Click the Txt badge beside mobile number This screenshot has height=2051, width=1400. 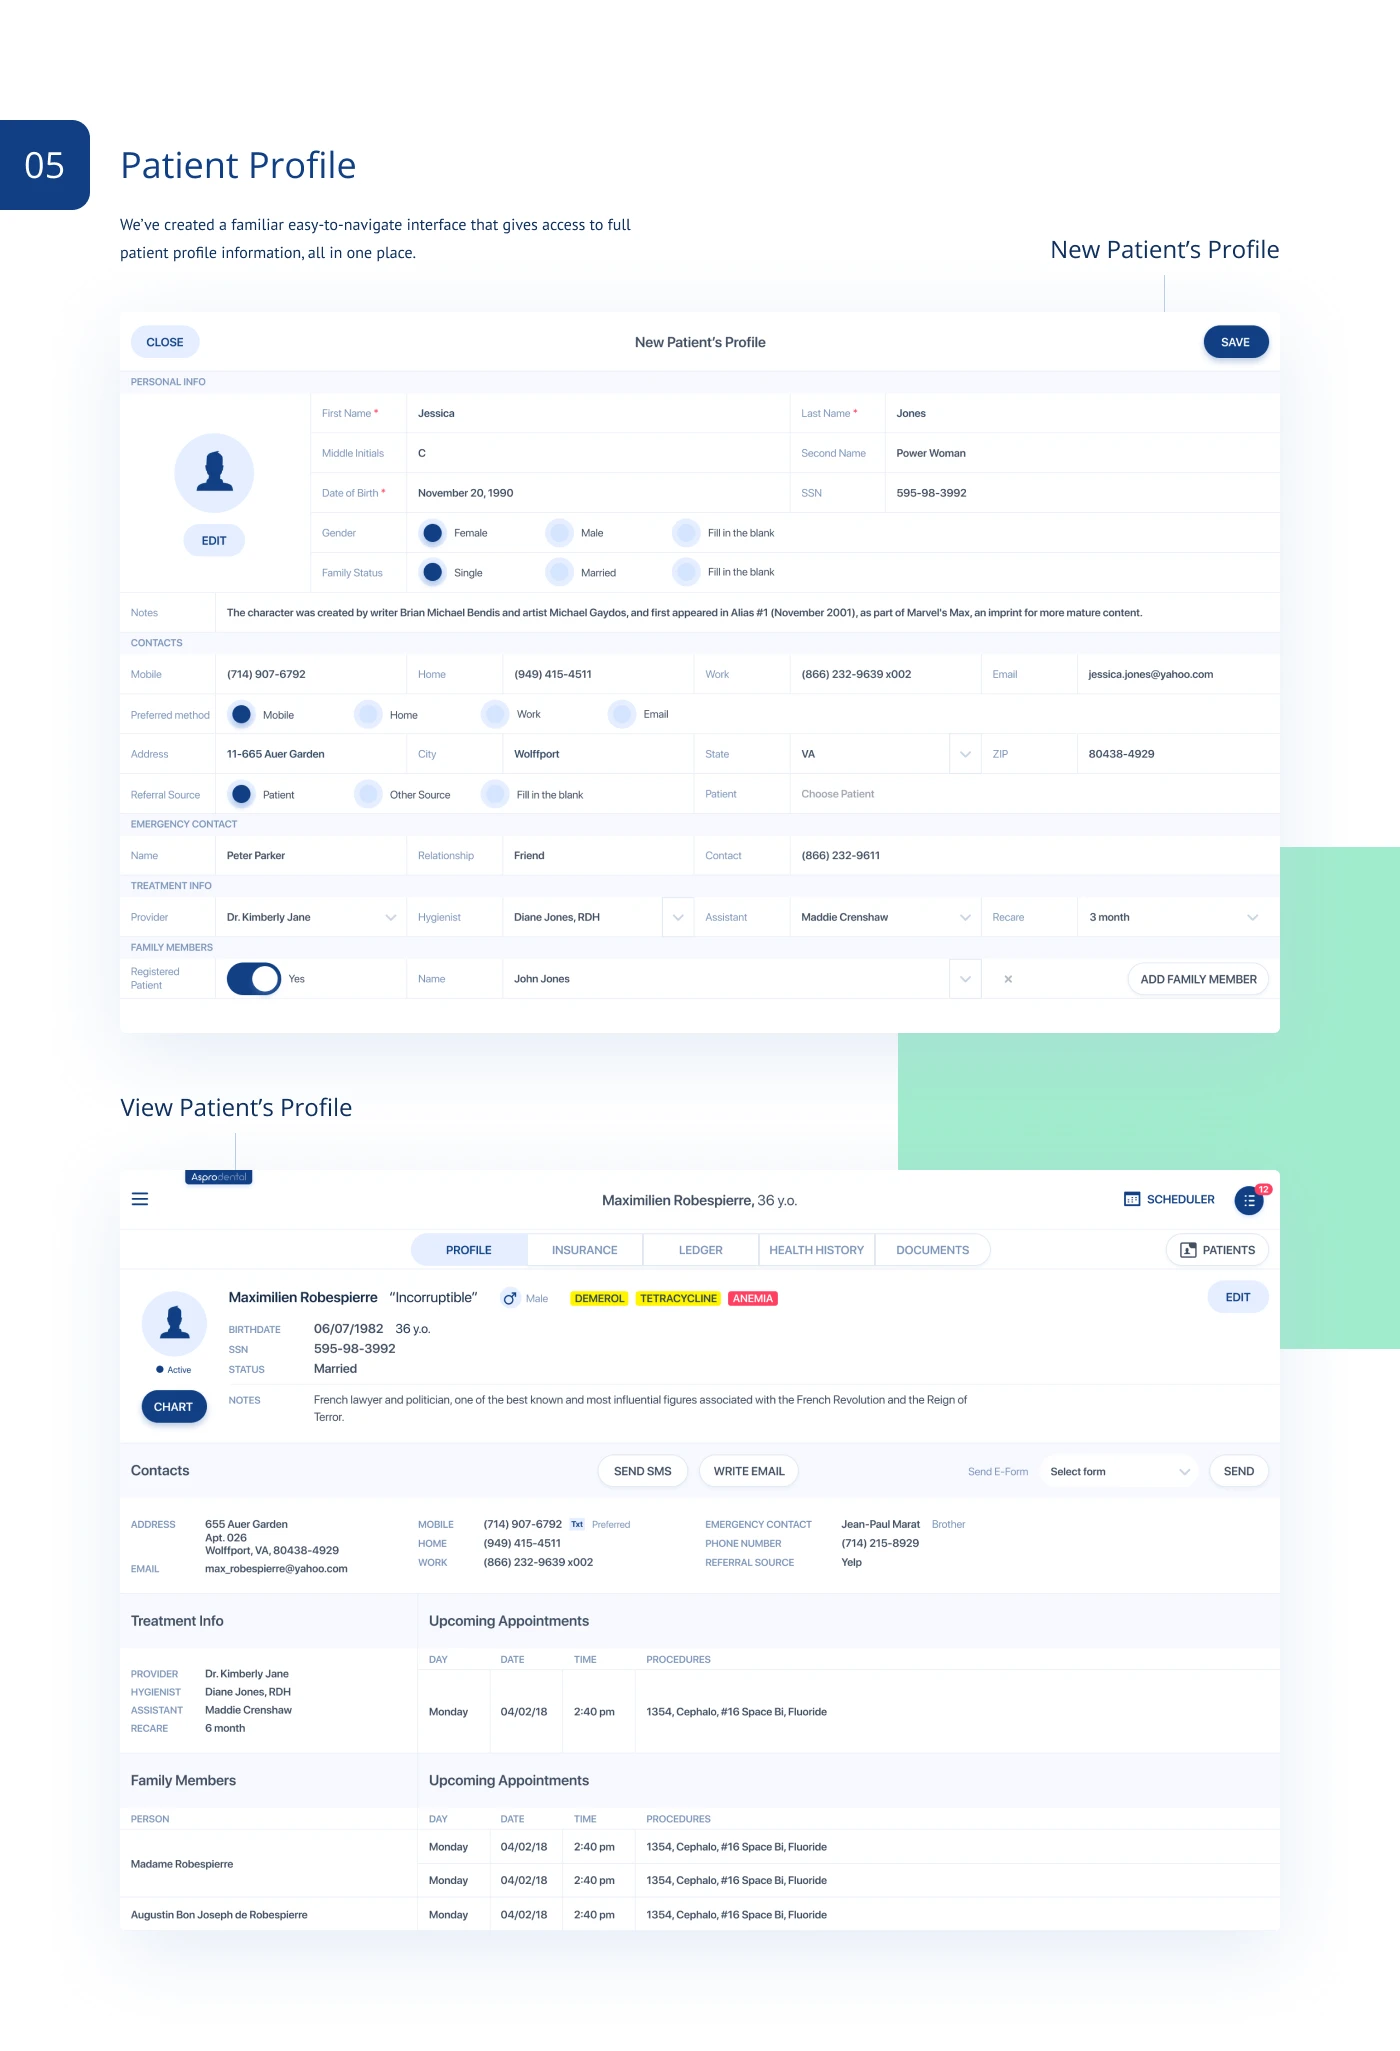pyautogui.click(x=577, y=1524)
